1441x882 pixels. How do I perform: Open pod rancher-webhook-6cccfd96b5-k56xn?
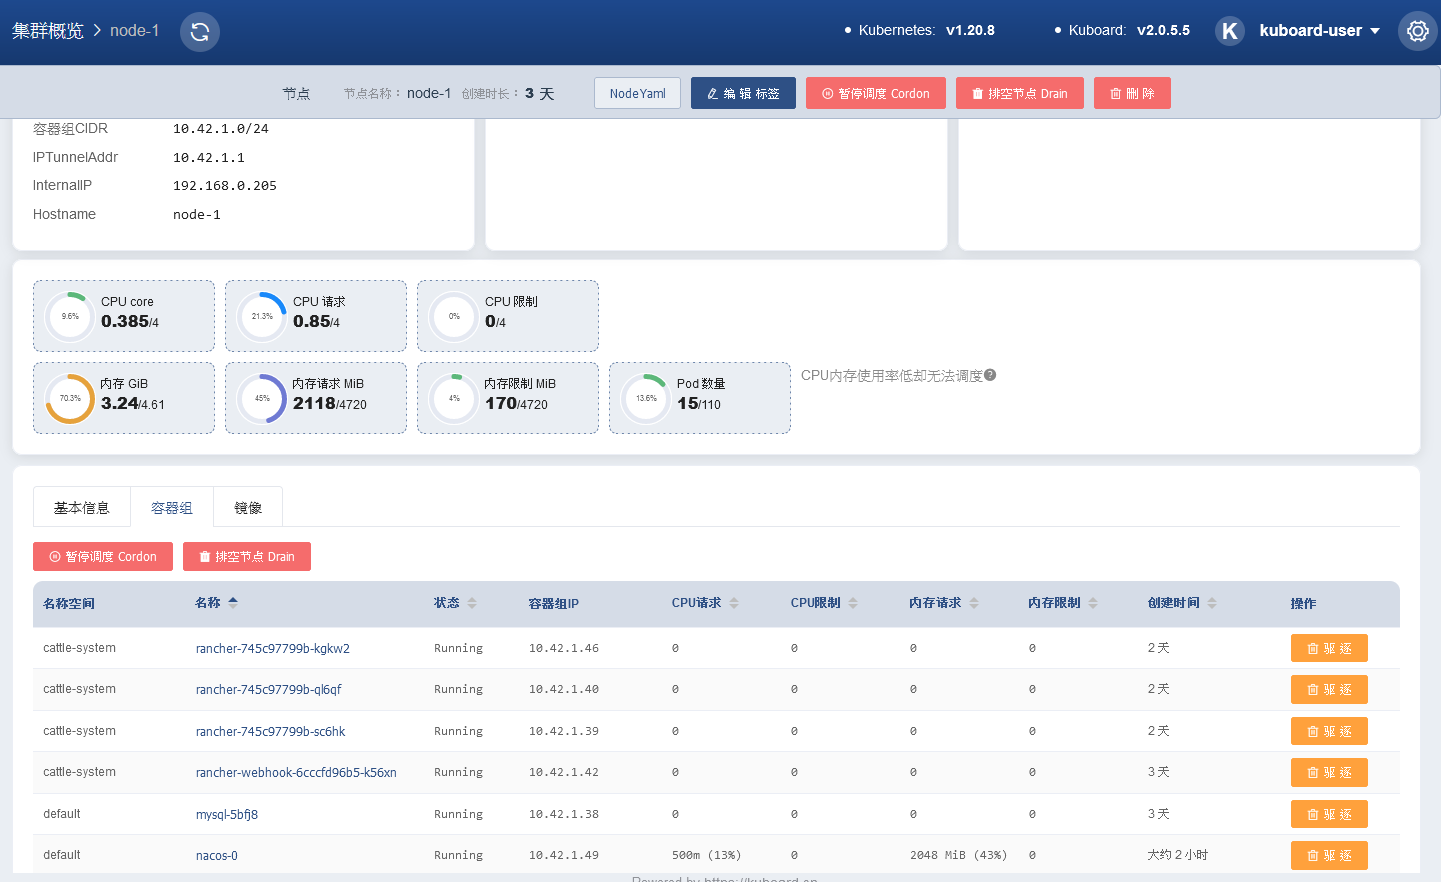(296, 772)
